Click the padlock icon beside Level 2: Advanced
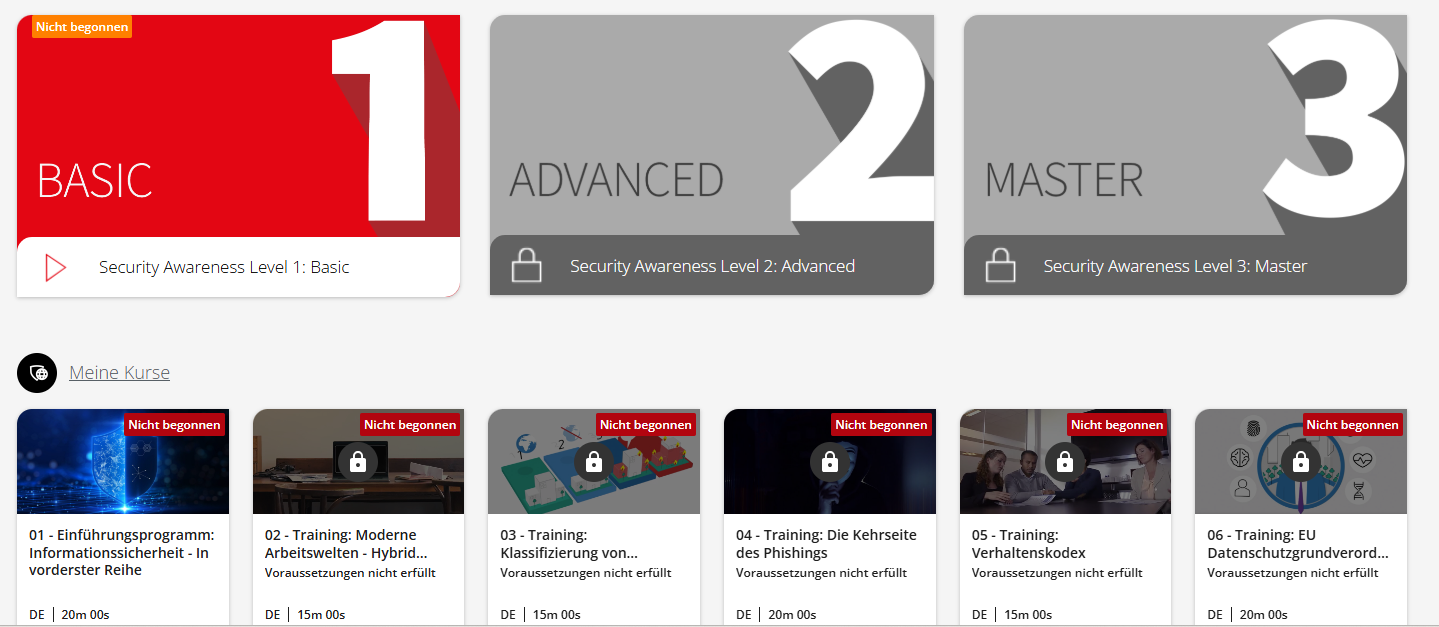This screenshot has width=1439, height=627. [x=527, y=266]
